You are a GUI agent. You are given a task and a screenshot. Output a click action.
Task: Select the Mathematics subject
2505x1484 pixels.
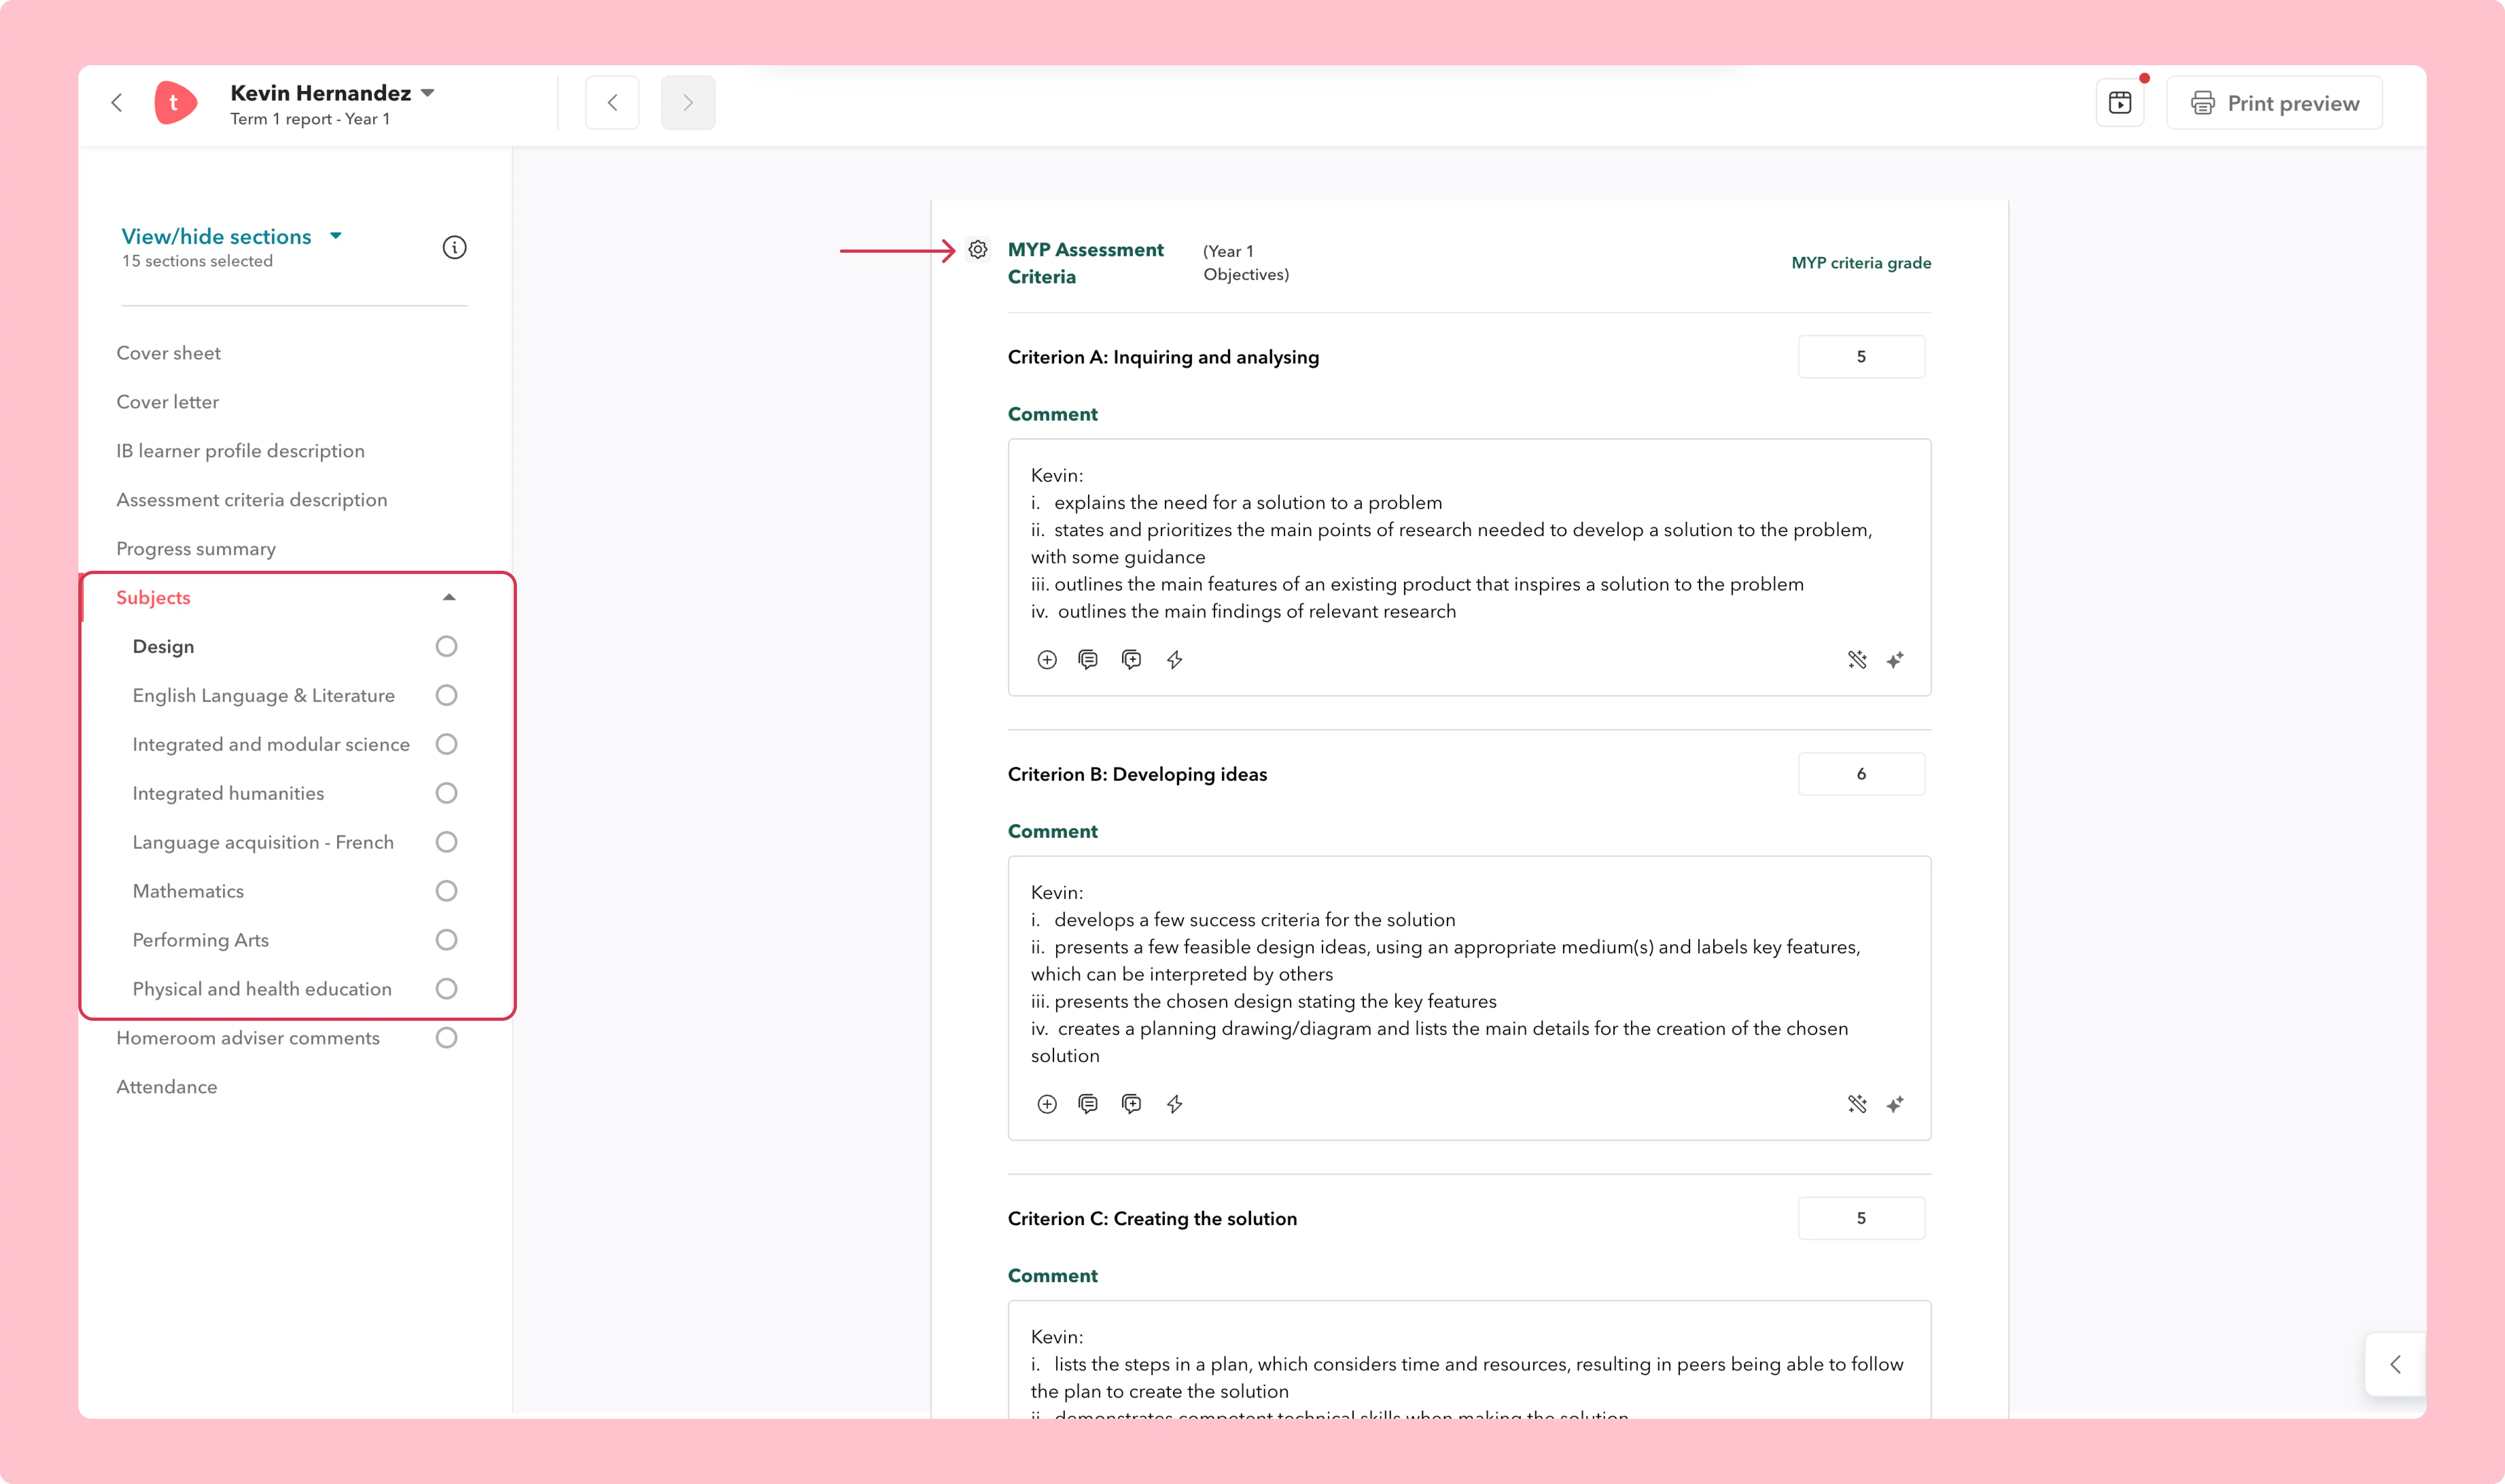point(188,891)
